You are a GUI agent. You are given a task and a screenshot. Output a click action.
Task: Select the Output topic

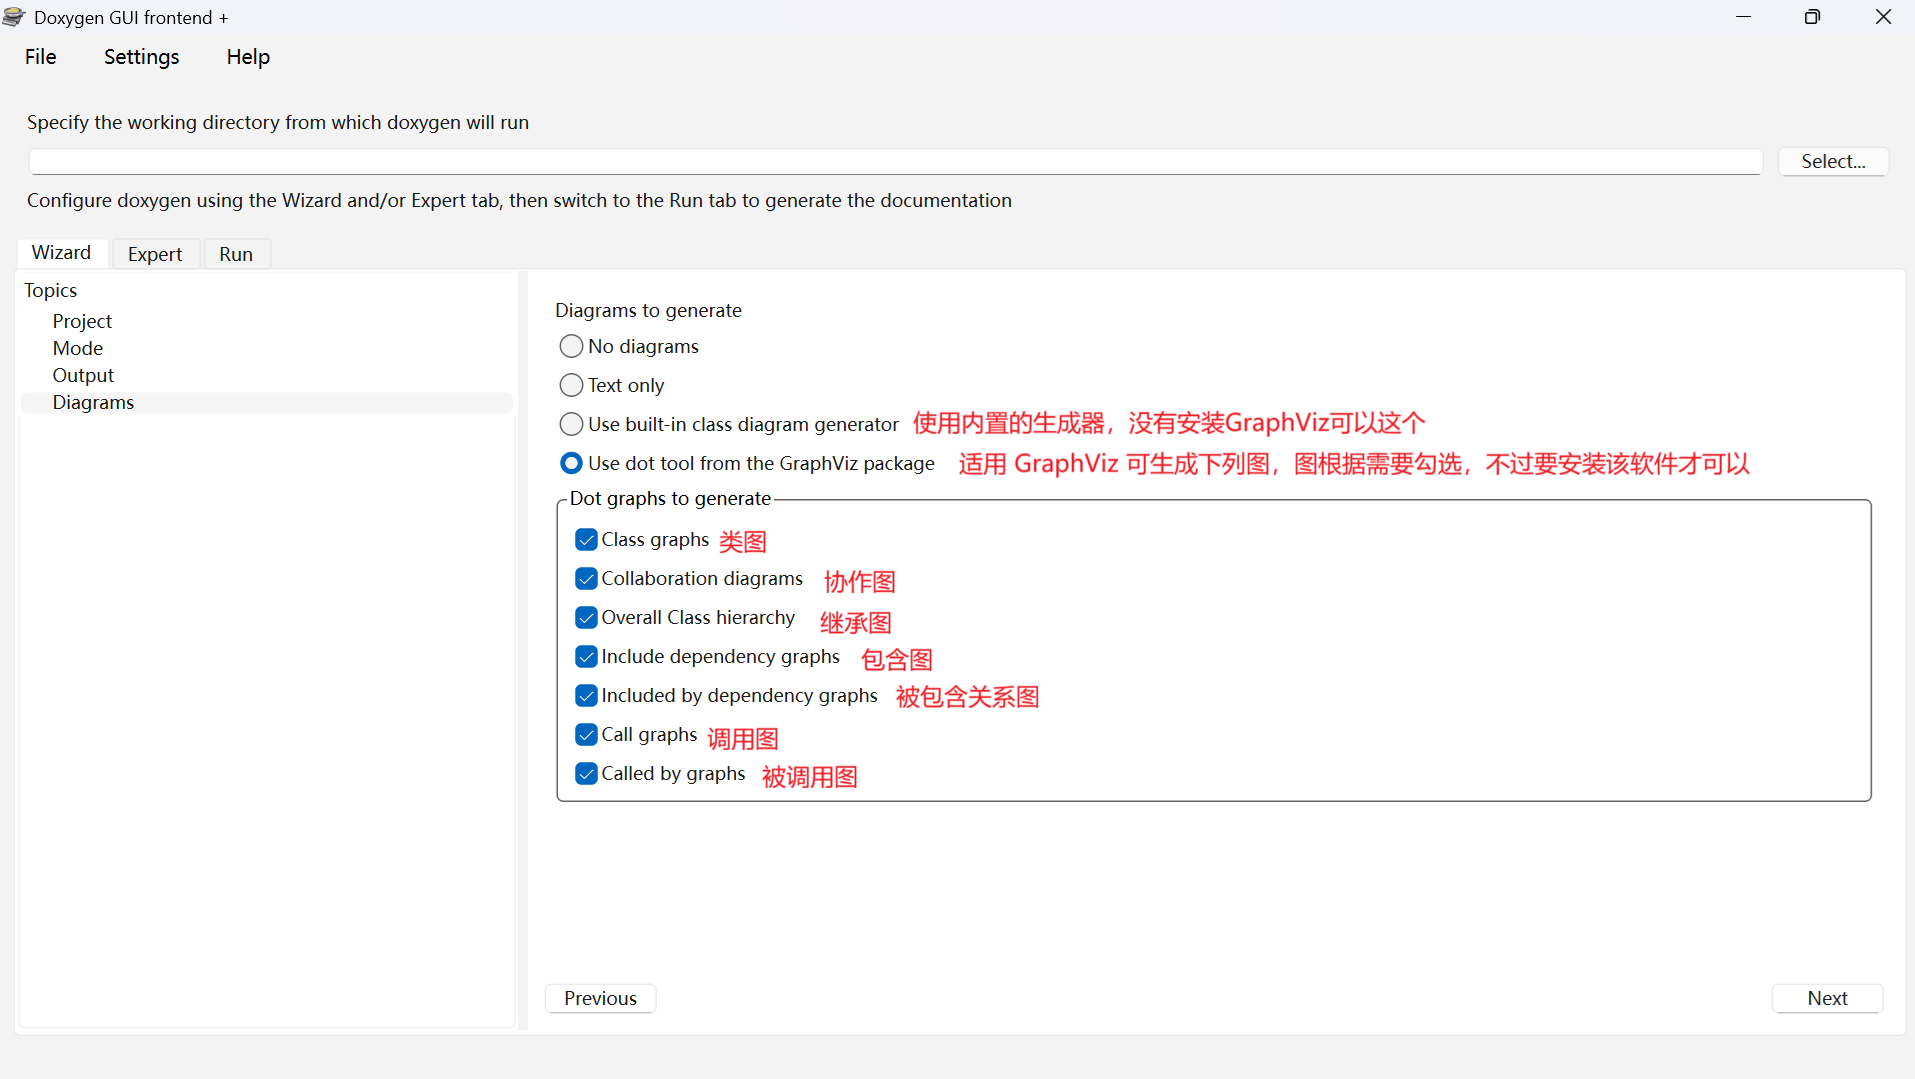click(83, 375)
